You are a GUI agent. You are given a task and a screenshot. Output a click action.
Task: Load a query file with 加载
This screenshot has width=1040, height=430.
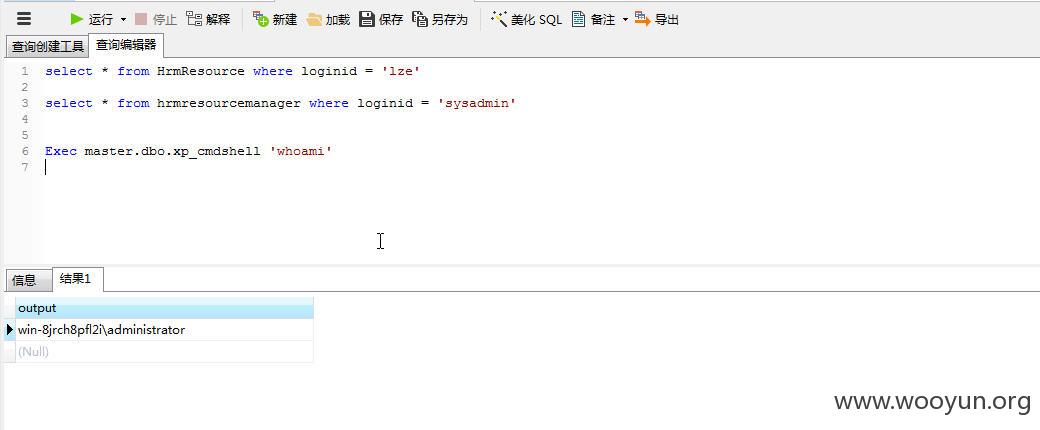tap(328, 19)
